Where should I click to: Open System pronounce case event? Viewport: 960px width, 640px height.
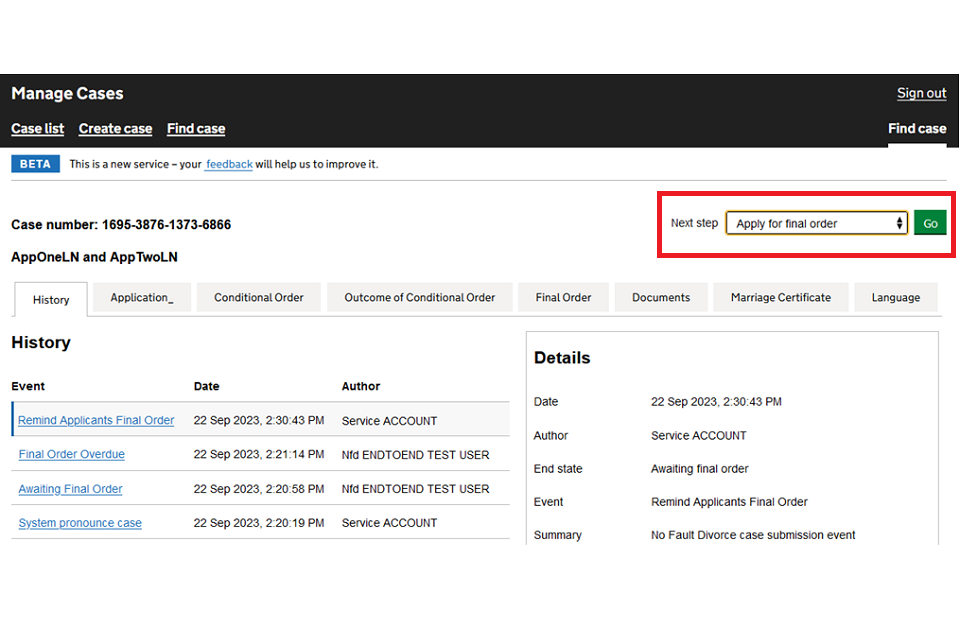pyautogui.click(x=80, y=523)
